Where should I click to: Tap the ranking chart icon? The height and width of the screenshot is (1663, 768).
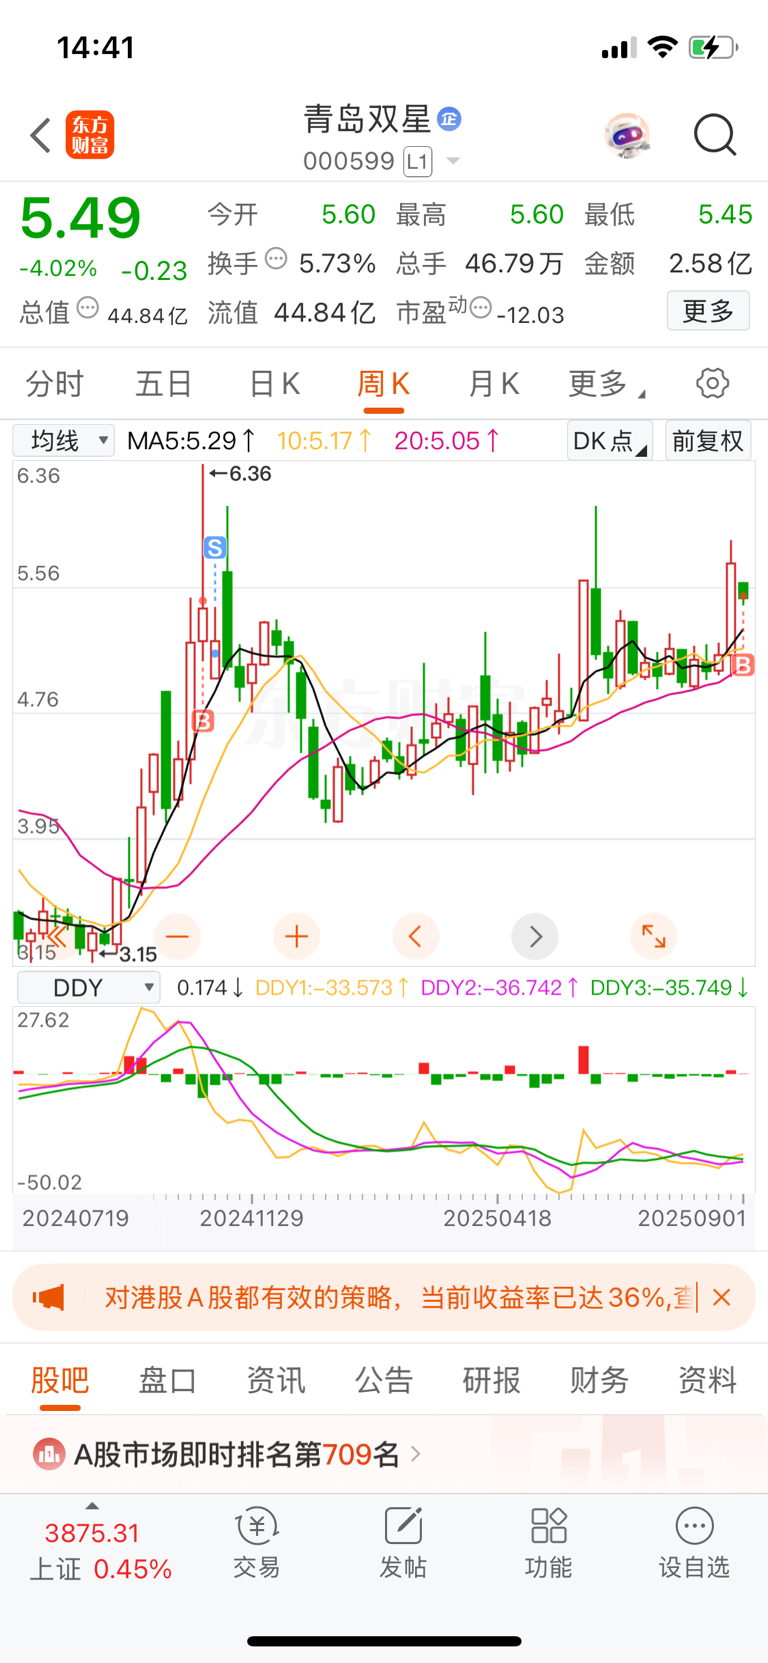pos(48,1454)
